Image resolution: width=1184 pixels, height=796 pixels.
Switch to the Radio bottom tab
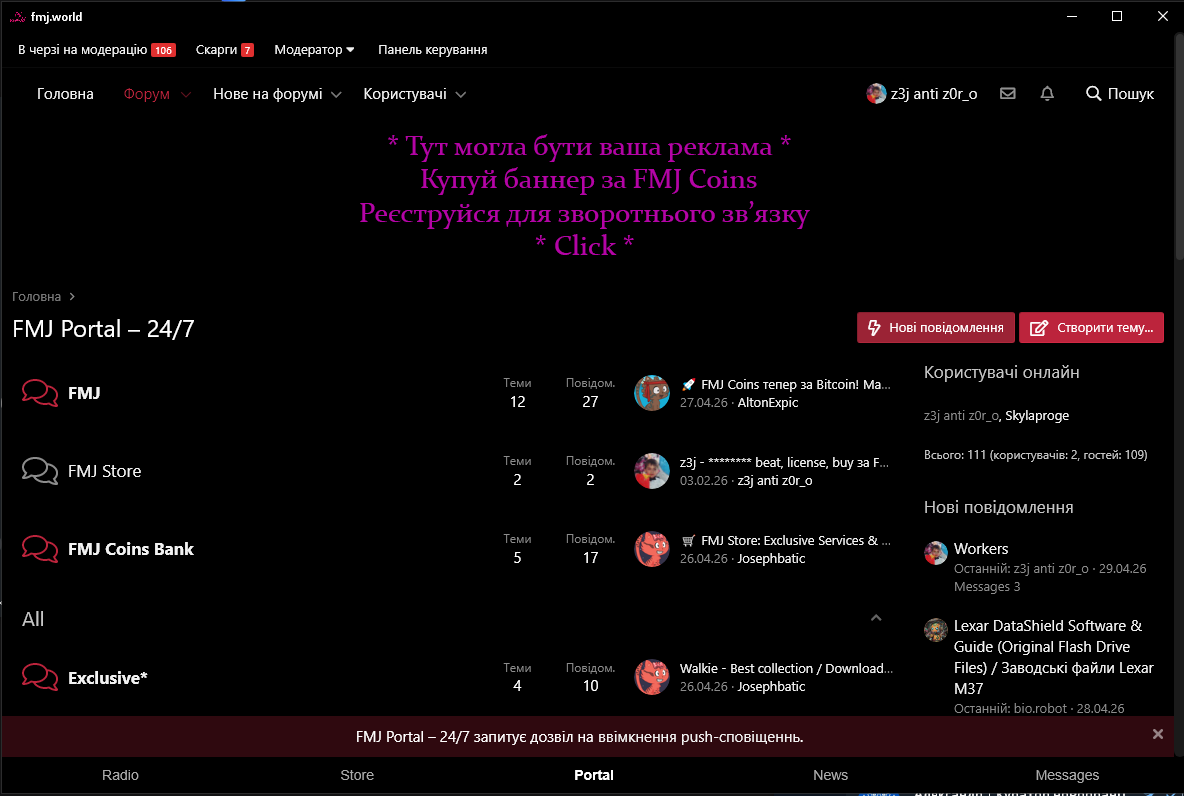pos(120,775)
